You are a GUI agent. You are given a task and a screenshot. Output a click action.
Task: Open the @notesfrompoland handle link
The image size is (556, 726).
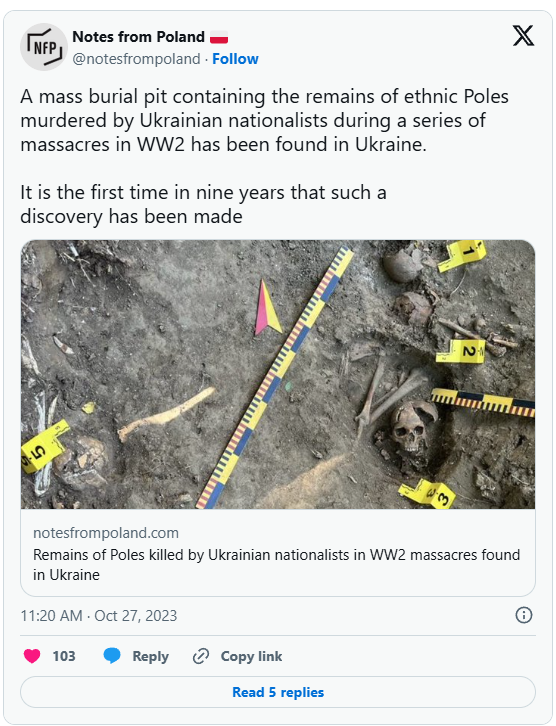pos(136,59)
